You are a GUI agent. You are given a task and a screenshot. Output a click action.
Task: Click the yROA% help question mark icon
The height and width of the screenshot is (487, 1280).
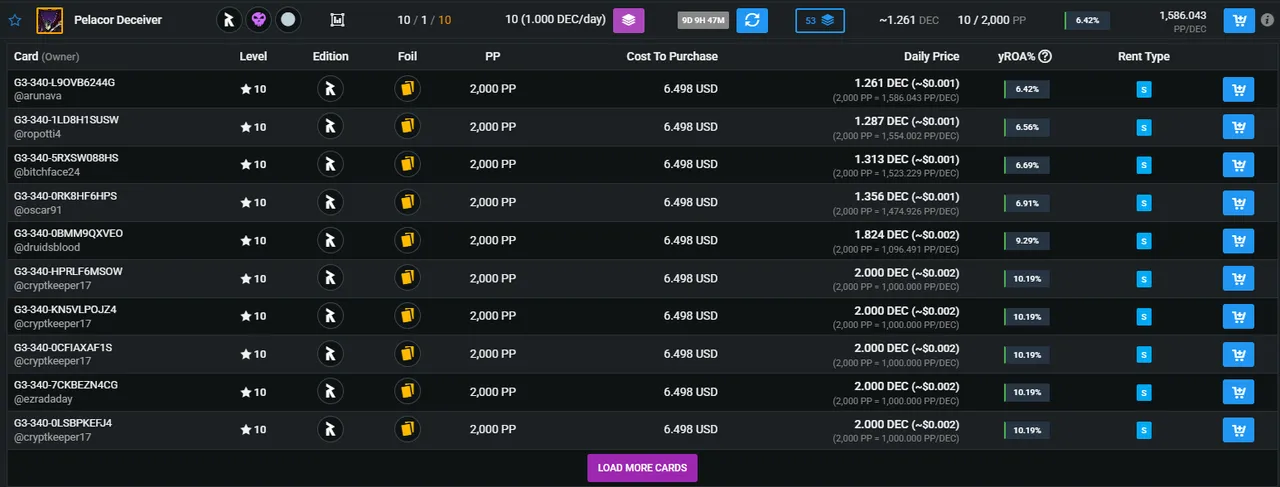click(x=1045, y=57)
